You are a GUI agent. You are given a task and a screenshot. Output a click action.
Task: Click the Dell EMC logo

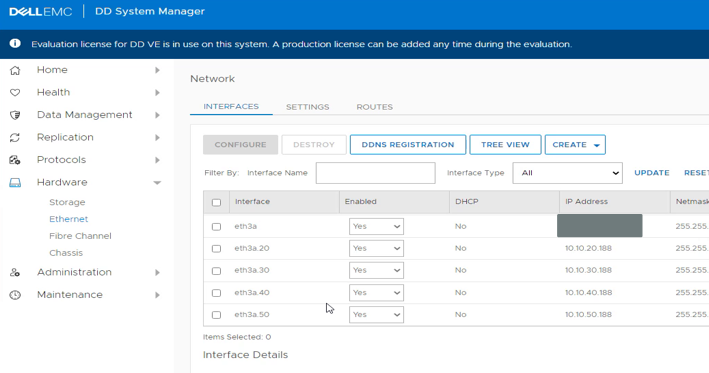41,12
